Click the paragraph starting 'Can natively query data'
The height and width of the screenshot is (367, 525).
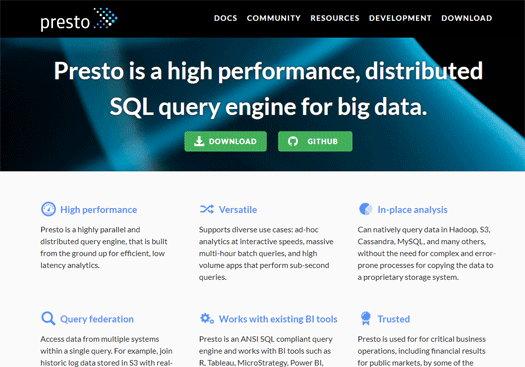pyautogui.click(x=427, y=253)
